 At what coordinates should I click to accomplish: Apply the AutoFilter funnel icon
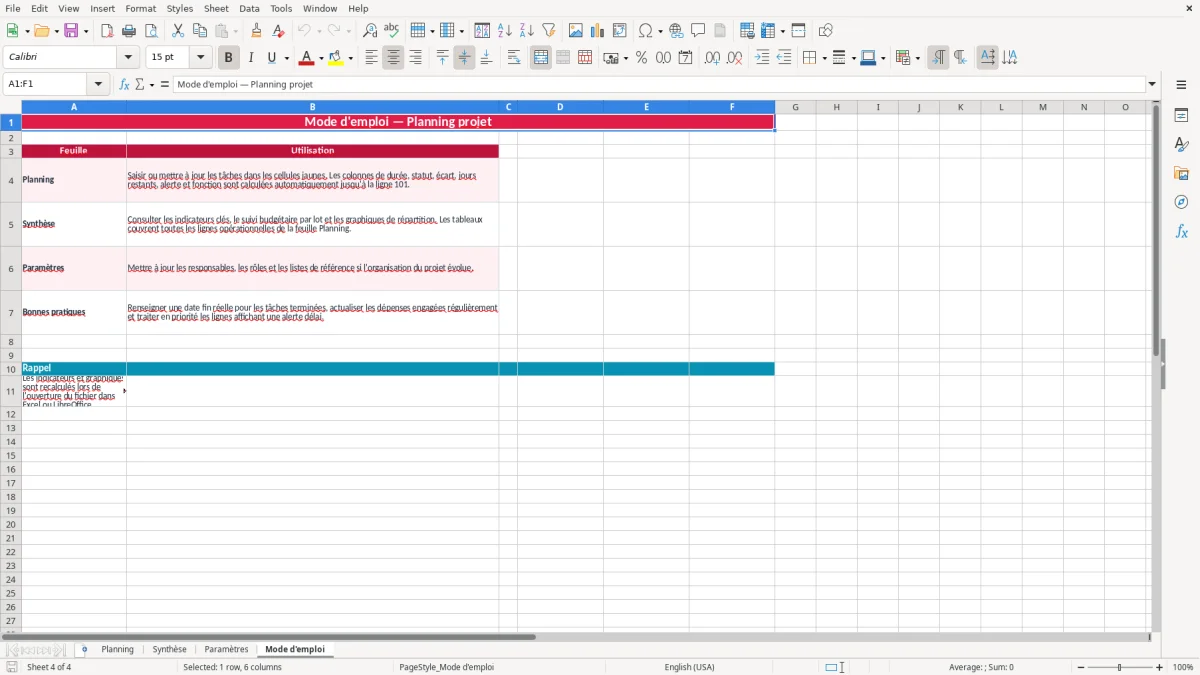coord(548,31)
